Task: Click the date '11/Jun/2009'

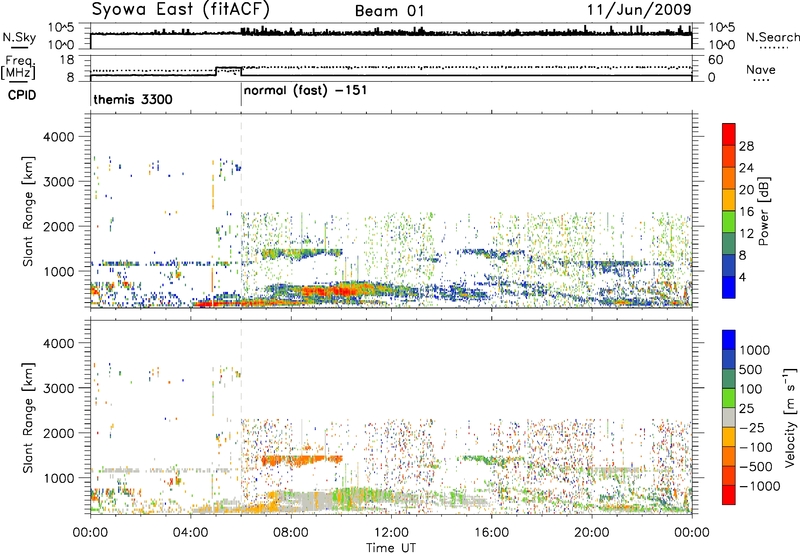Action: (639, 10)
